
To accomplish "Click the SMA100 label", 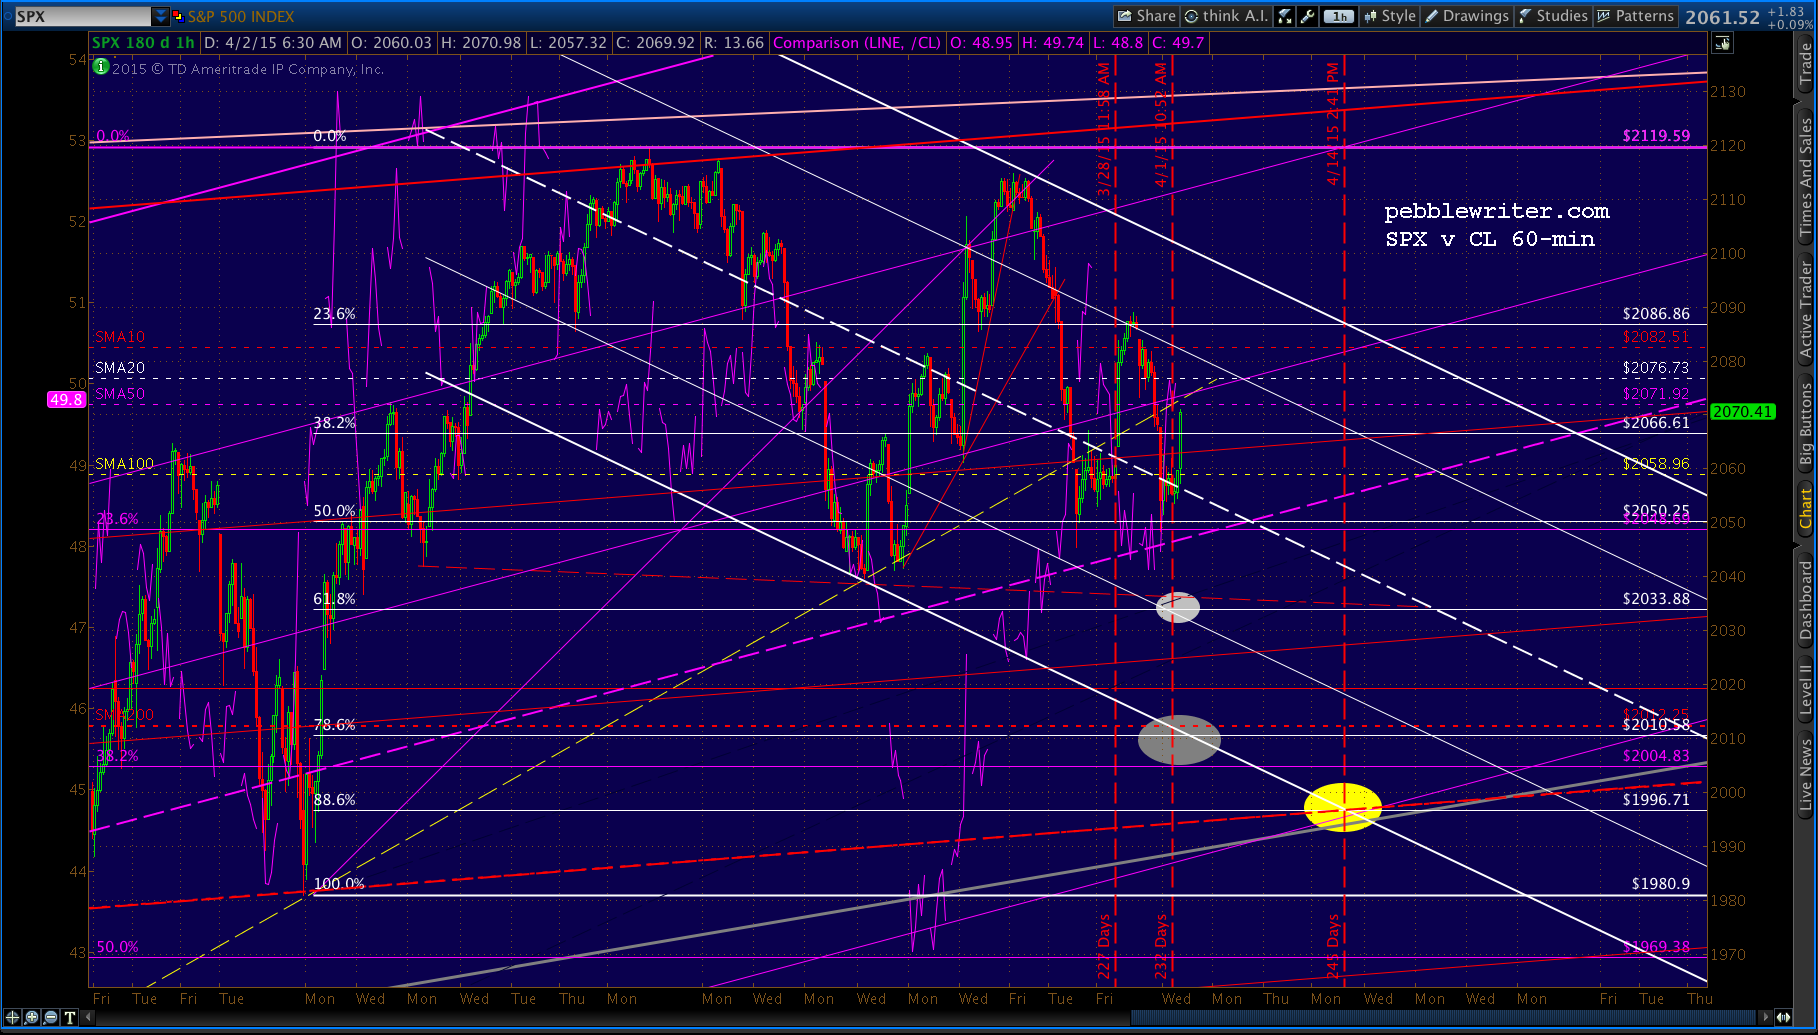I will coord(125,464).
